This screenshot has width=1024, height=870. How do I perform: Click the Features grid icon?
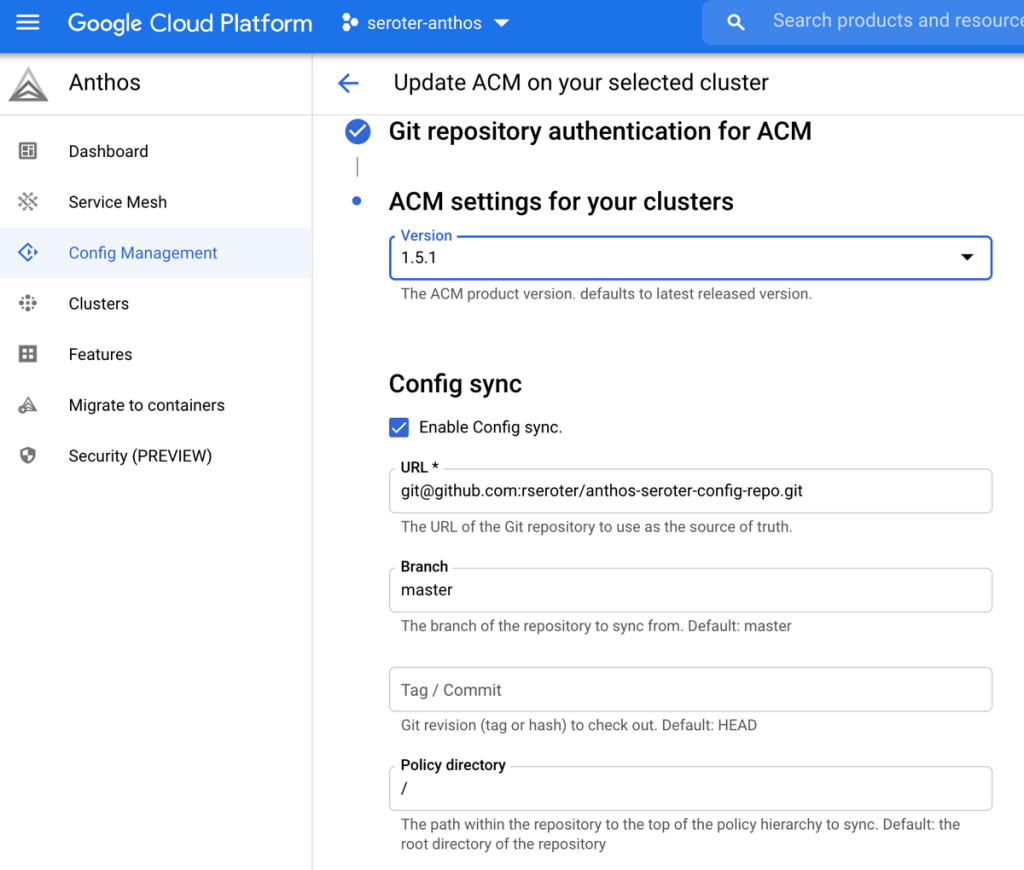click(28, 354)
